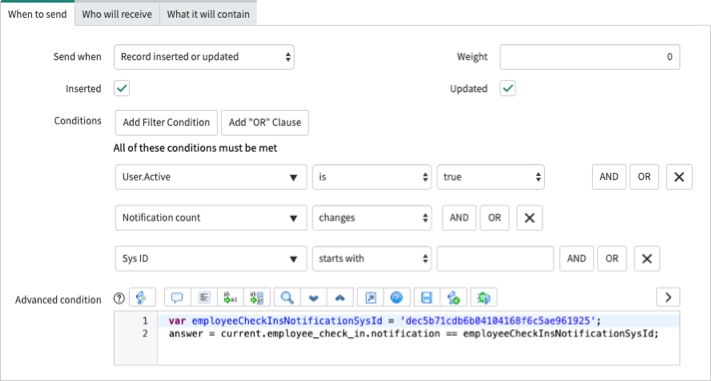Image resolution: width=711 pixels, height=381 pixels.
Task: Click AND on the User.Active row
Action: coord(609,177)
